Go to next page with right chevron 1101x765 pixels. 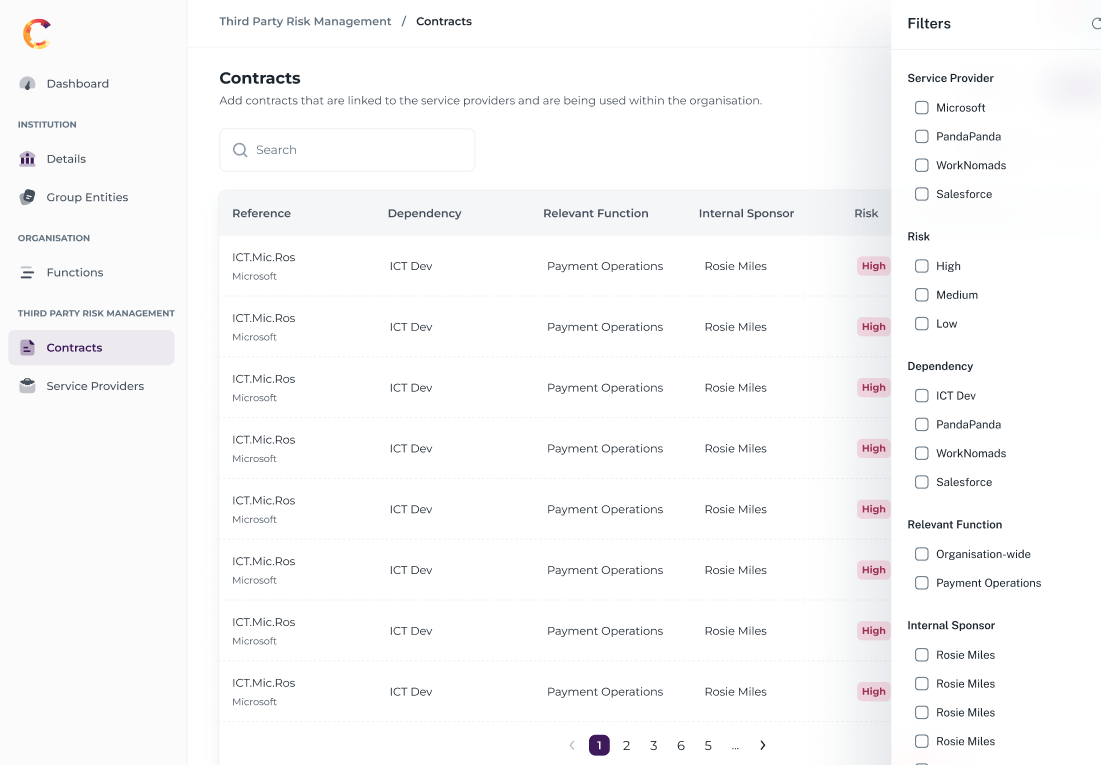[x=763, y=745]
